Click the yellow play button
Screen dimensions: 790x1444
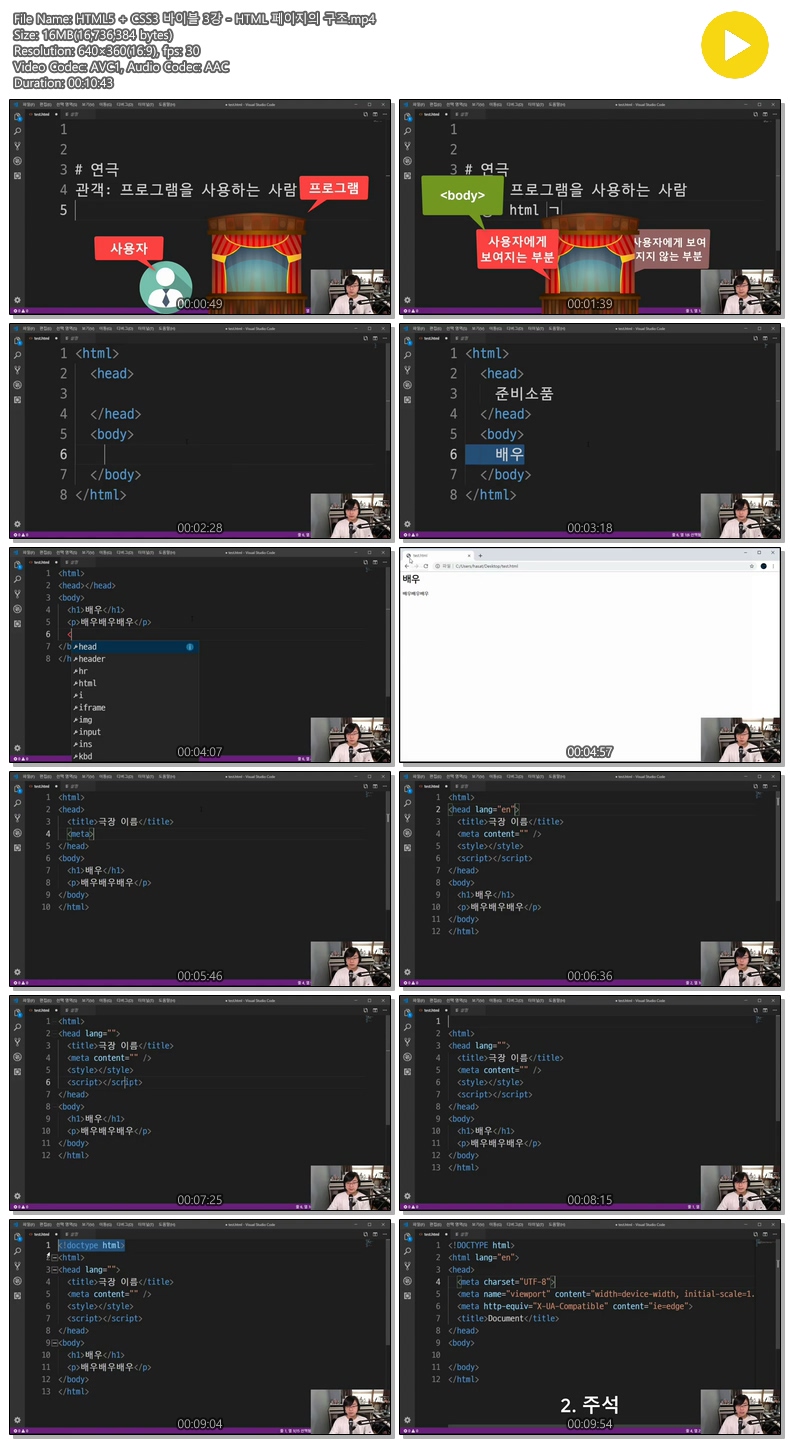click(735, 45)
